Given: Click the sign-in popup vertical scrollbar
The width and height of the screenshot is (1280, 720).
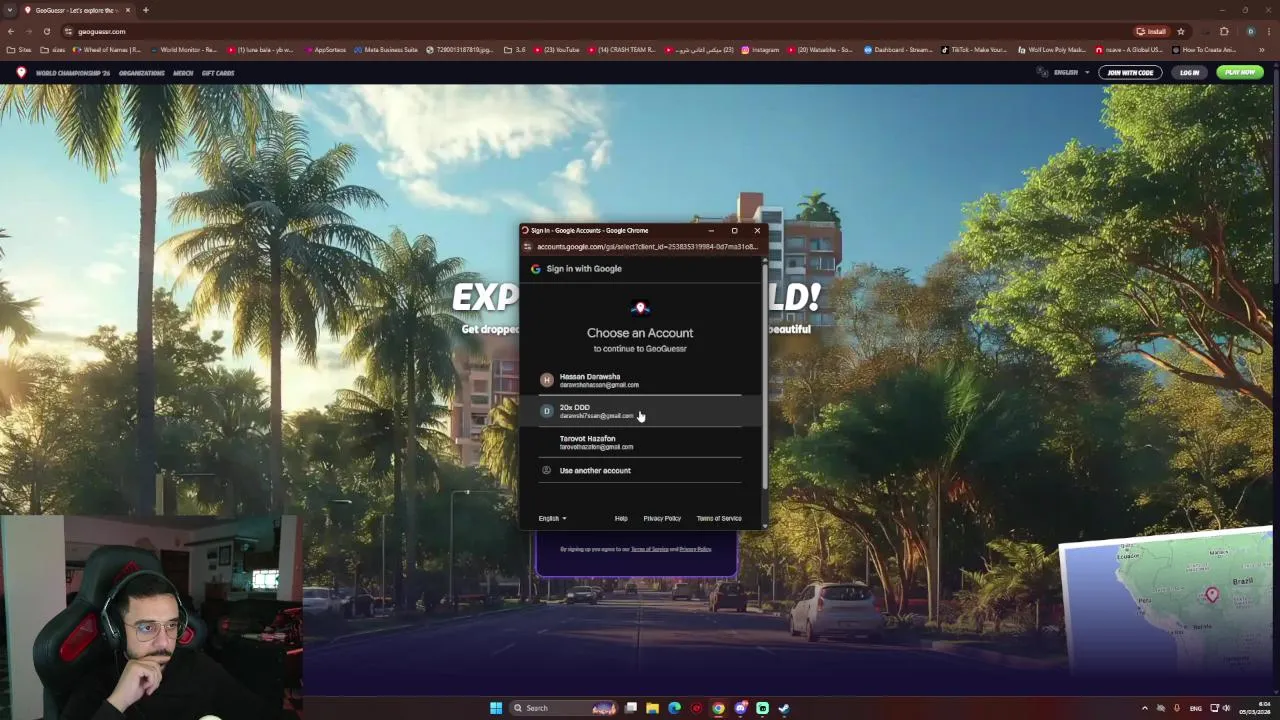Looking at the screenshot, I should point(765,375).
